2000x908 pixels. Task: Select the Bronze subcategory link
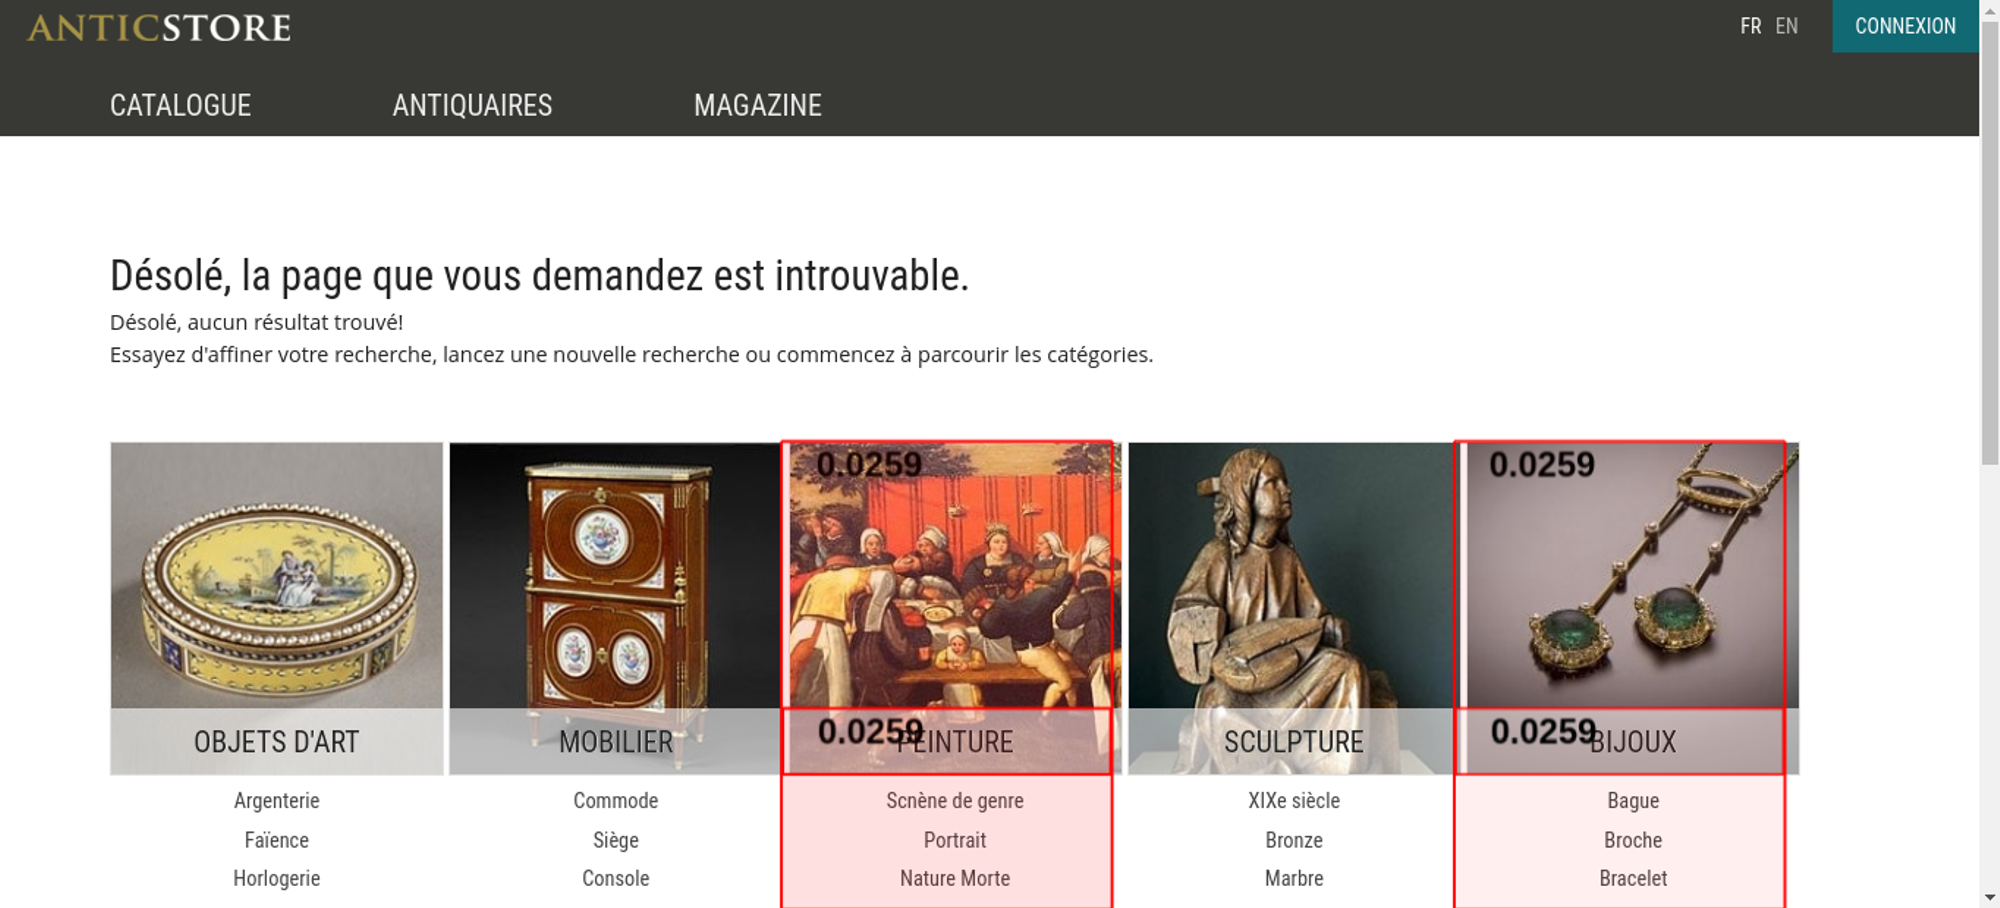[1294, 840]
